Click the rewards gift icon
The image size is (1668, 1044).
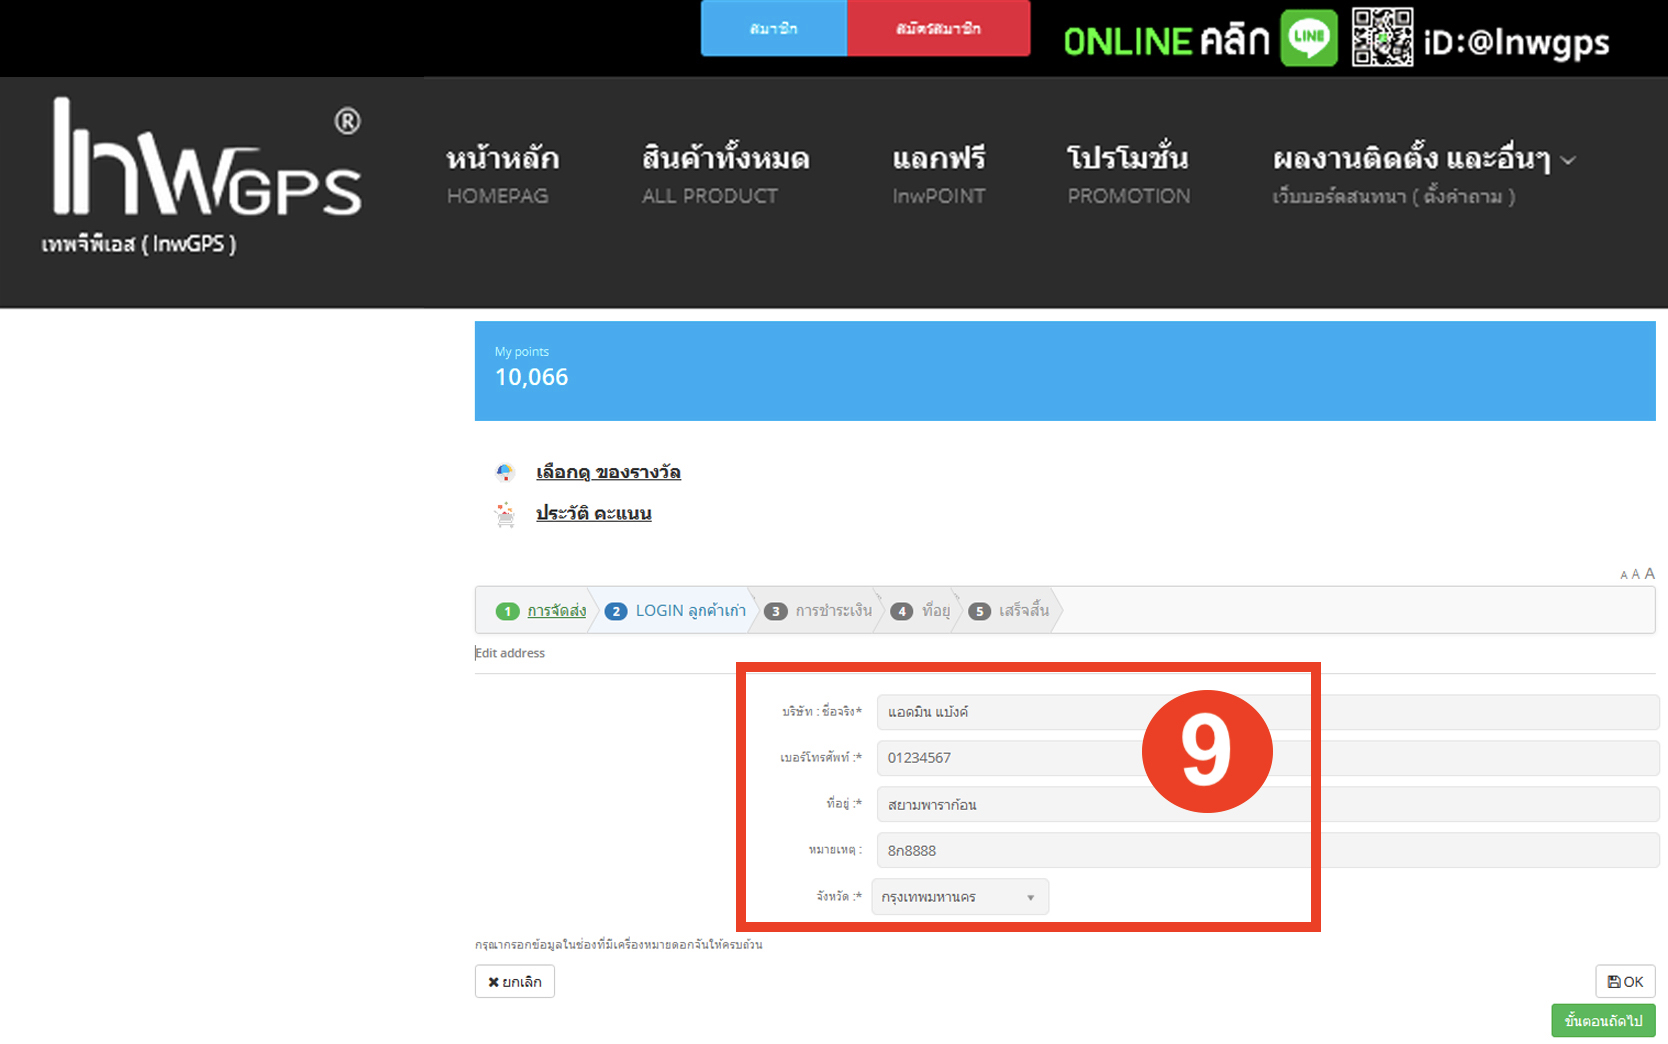(x=505, y=472)
